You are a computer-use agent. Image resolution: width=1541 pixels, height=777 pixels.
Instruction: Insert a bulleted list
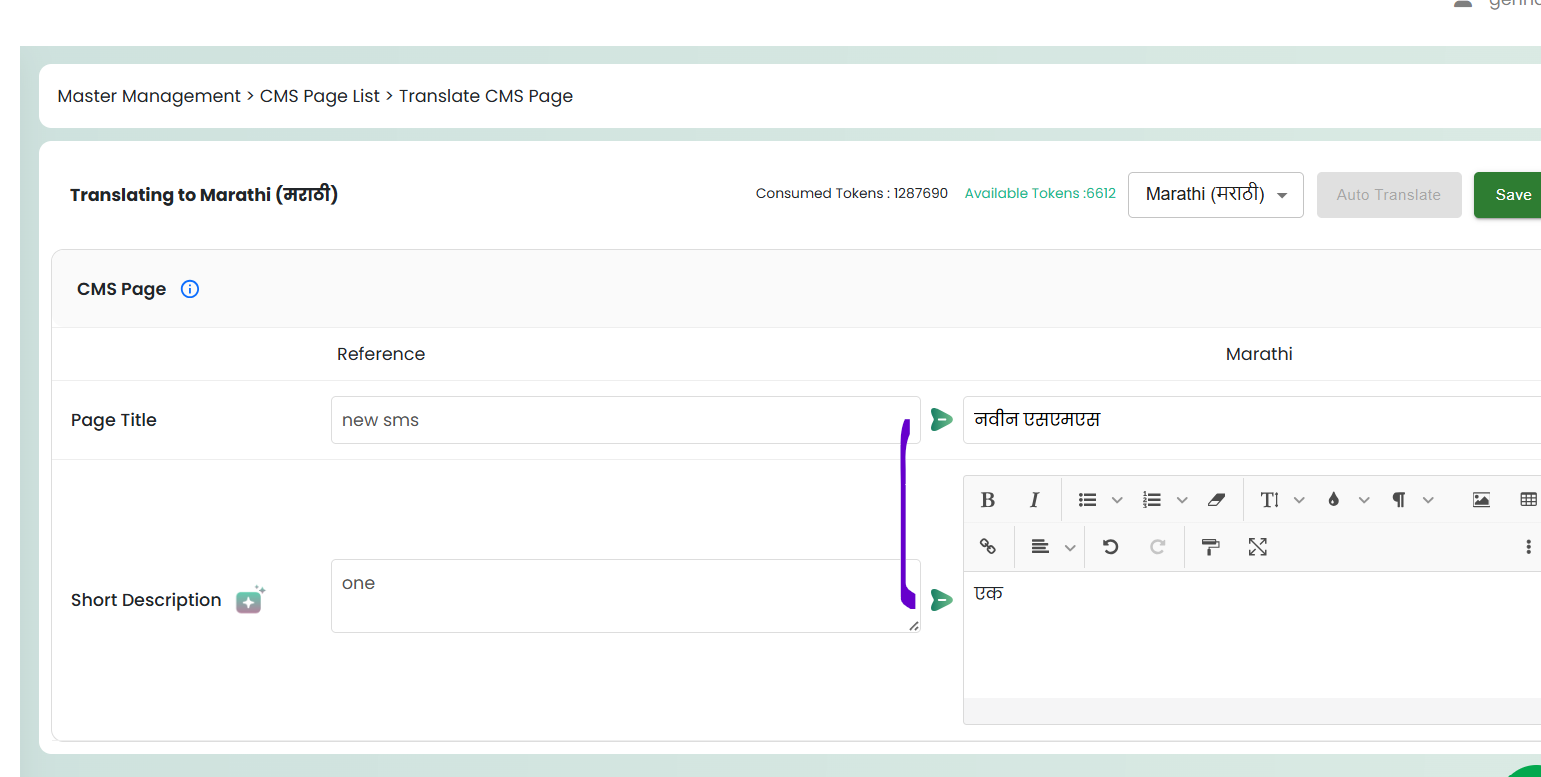1088,500
